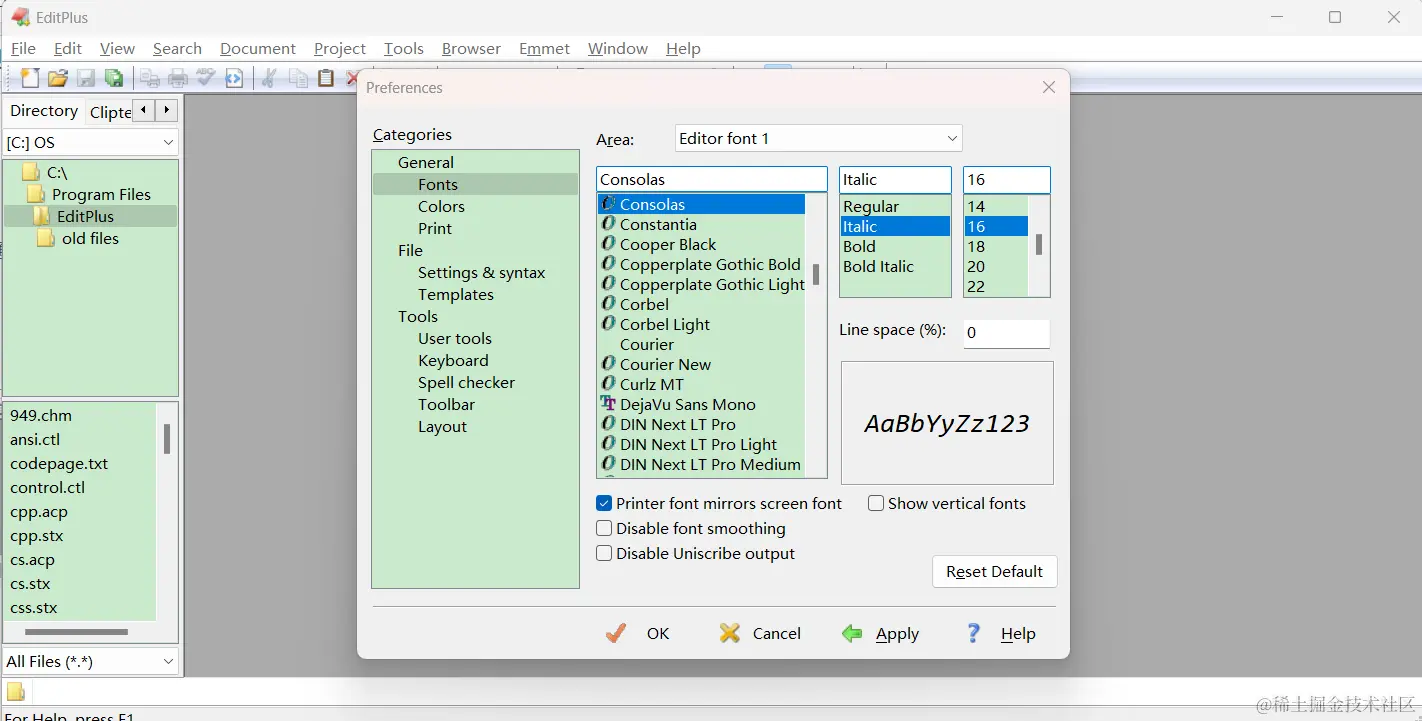Select the old files folder
This screenshot has height=721, width=1422.
tap(90, 239)
